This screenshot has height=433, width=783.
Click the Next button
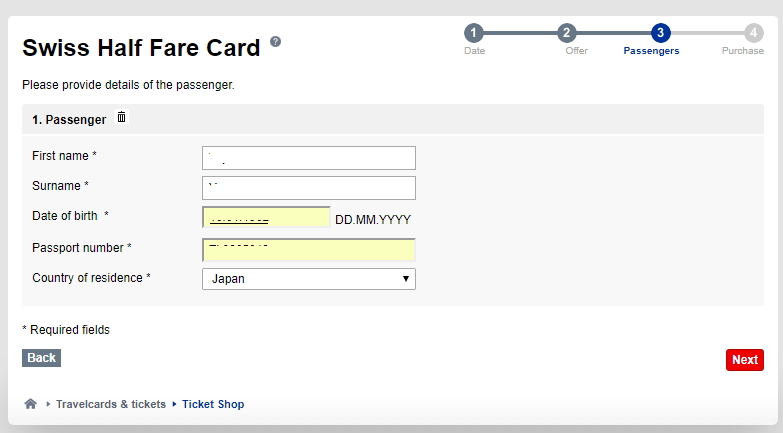pyautogui.click(x=745, y=360)
